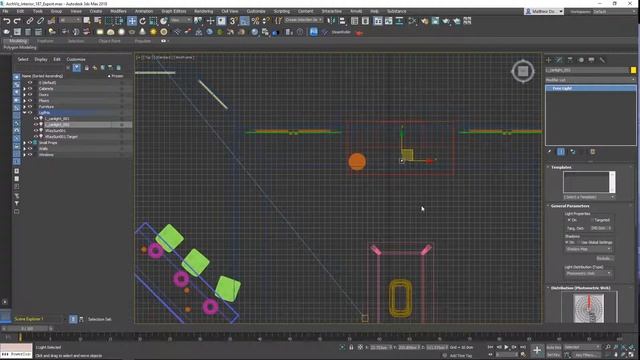640x360 pixels.
Task: Click the Configure Modifier Sets icon
Action: [x=593, y=152]
